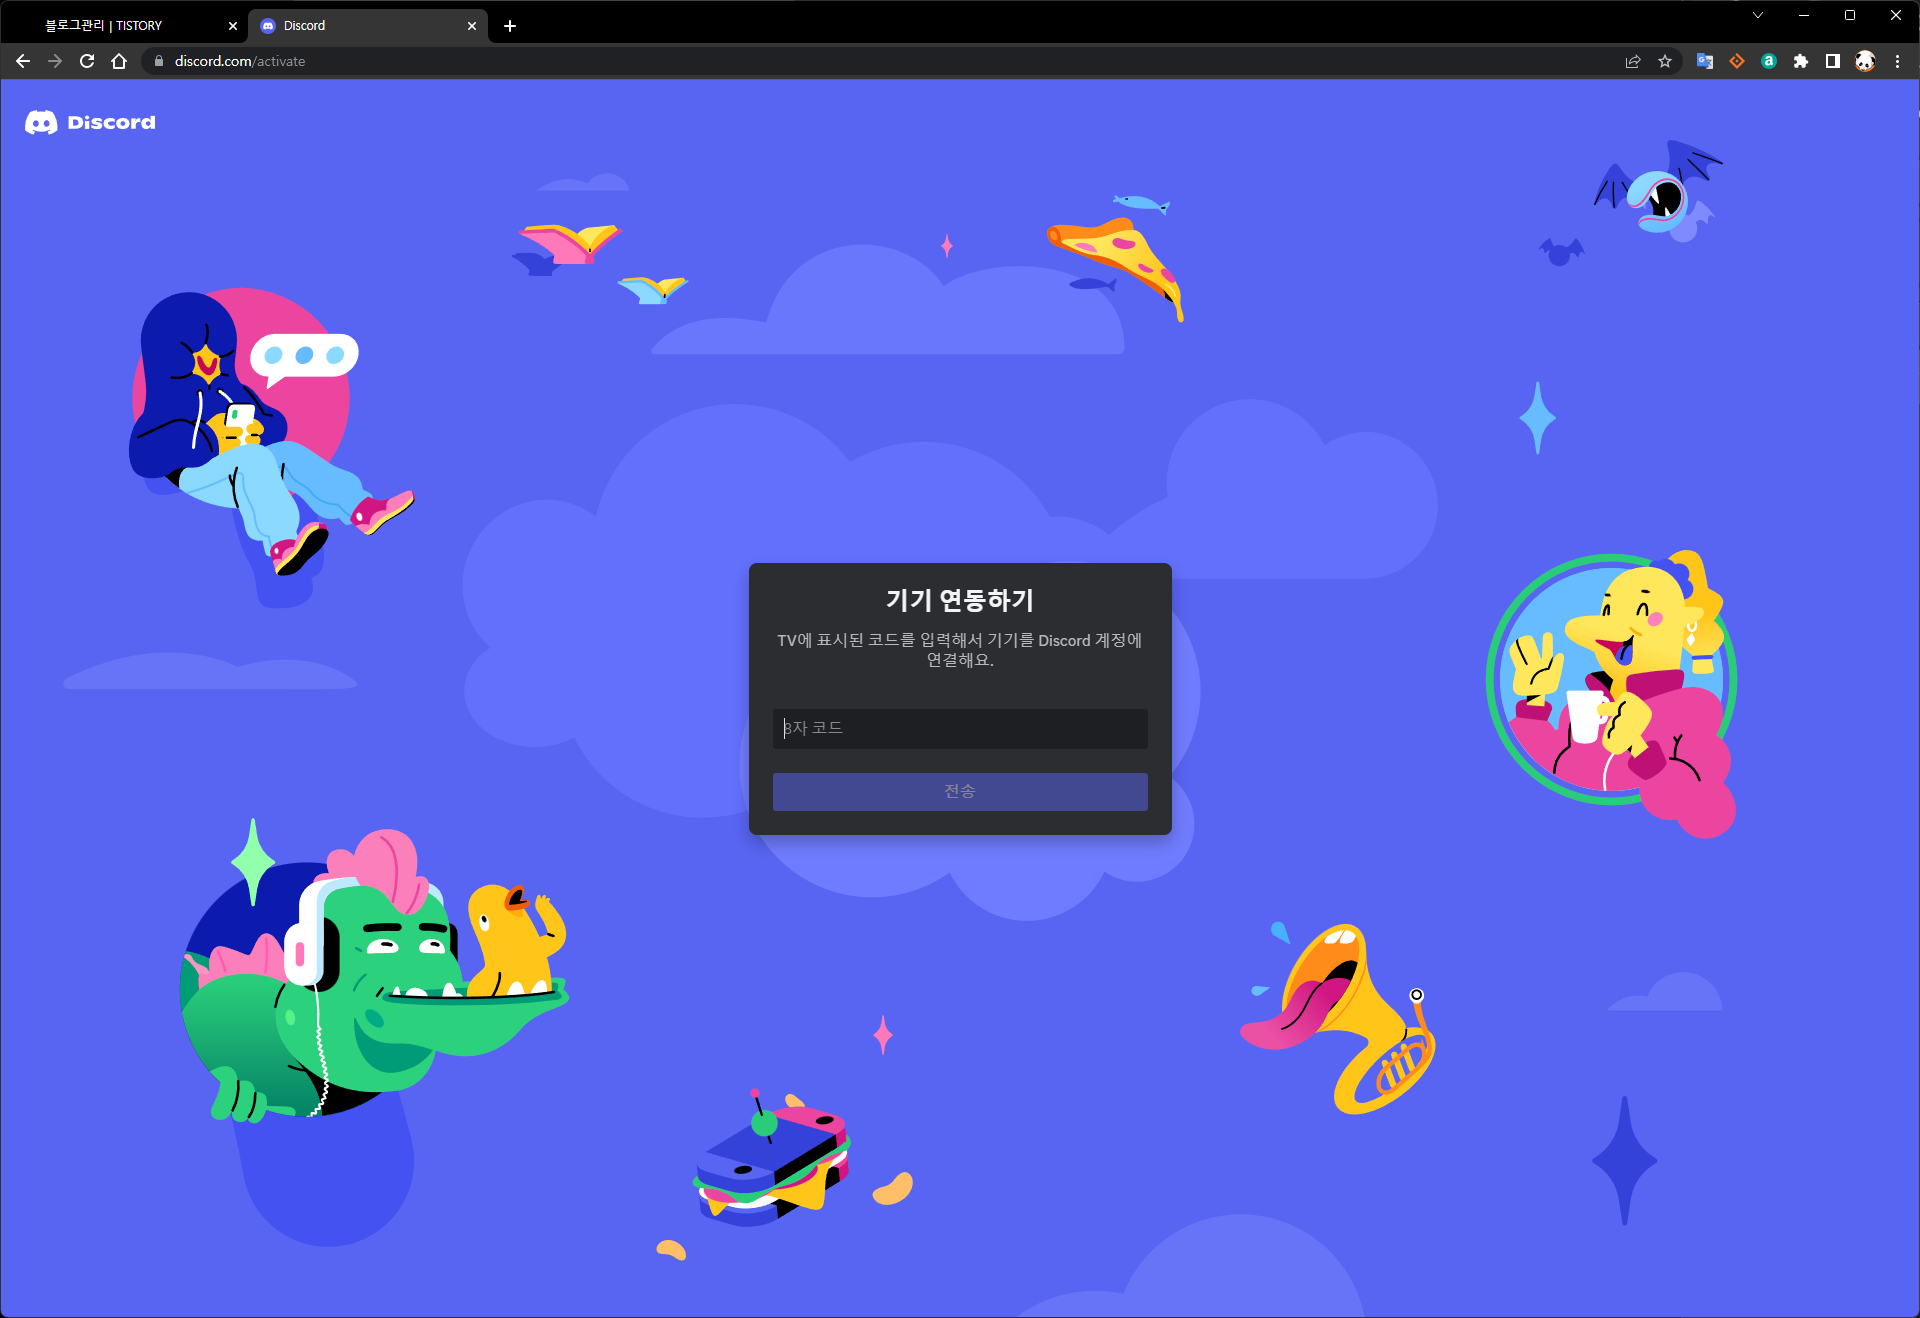This screenshot has height=1318, width=1920.
Task: Reload the current page
Action: [x=87, y=61]
